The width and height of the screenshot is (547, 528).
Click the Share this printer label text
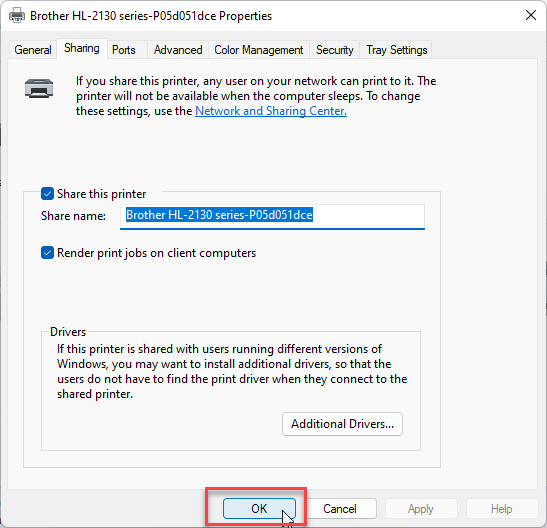pos(102,194)
